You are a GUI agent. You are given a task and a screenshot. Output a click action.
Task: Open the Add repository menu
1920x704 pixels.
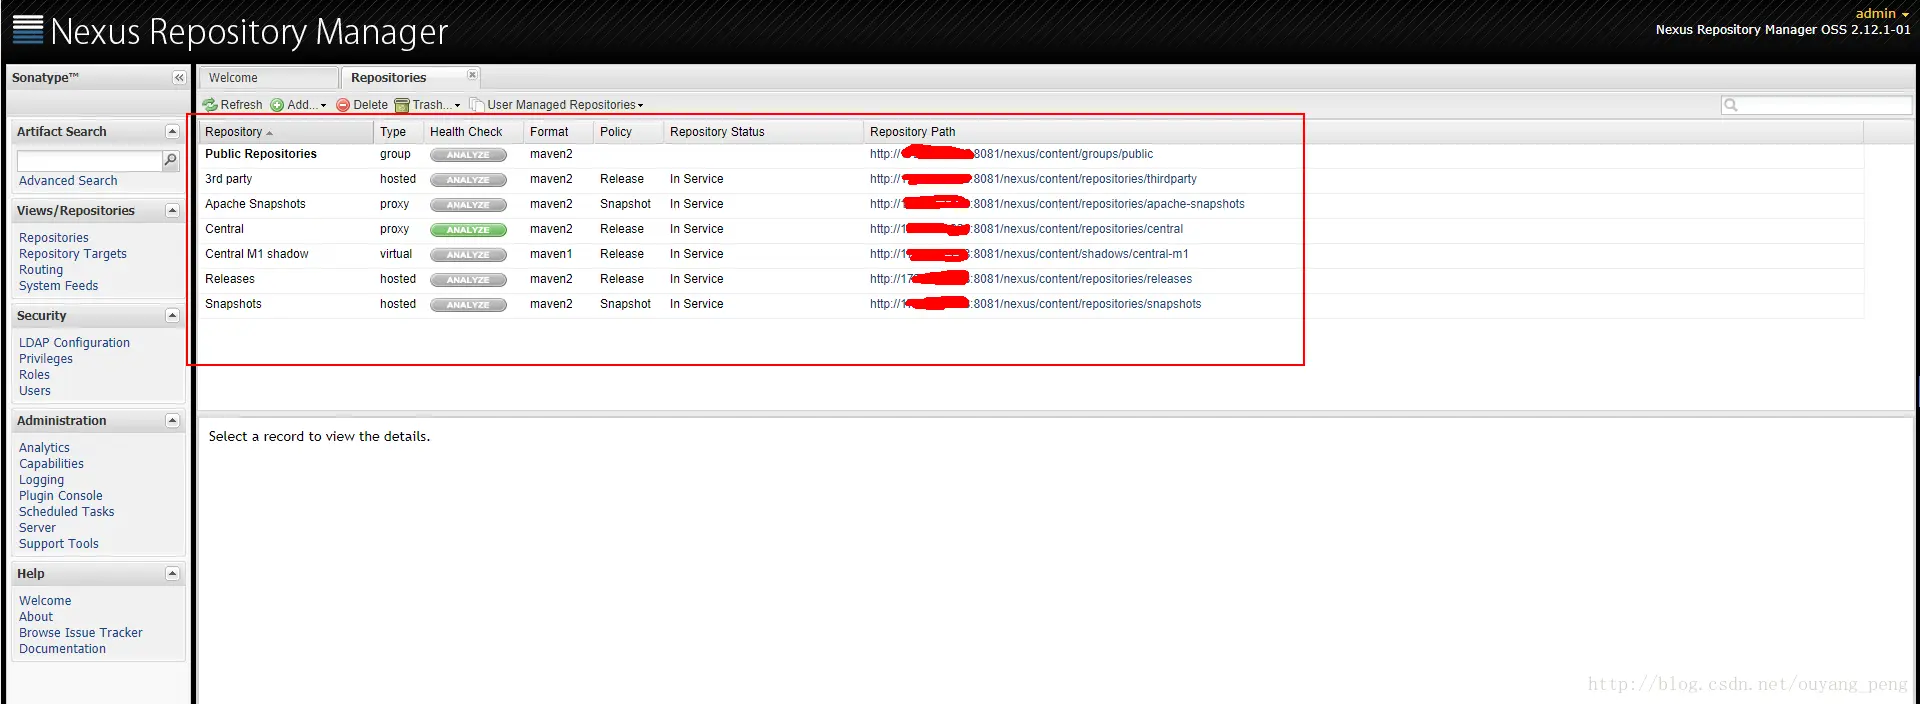[298, 105]
